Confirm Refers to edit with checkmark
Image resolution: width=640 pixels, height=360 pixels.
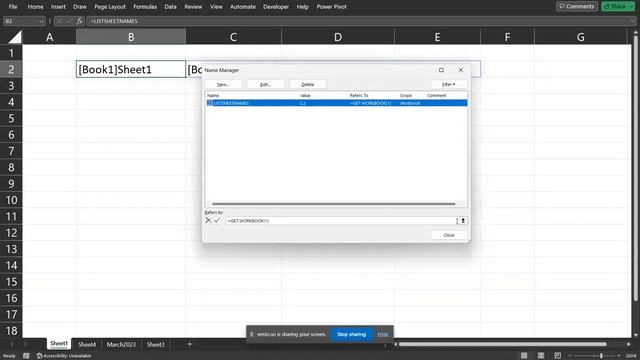pos(217,220)
